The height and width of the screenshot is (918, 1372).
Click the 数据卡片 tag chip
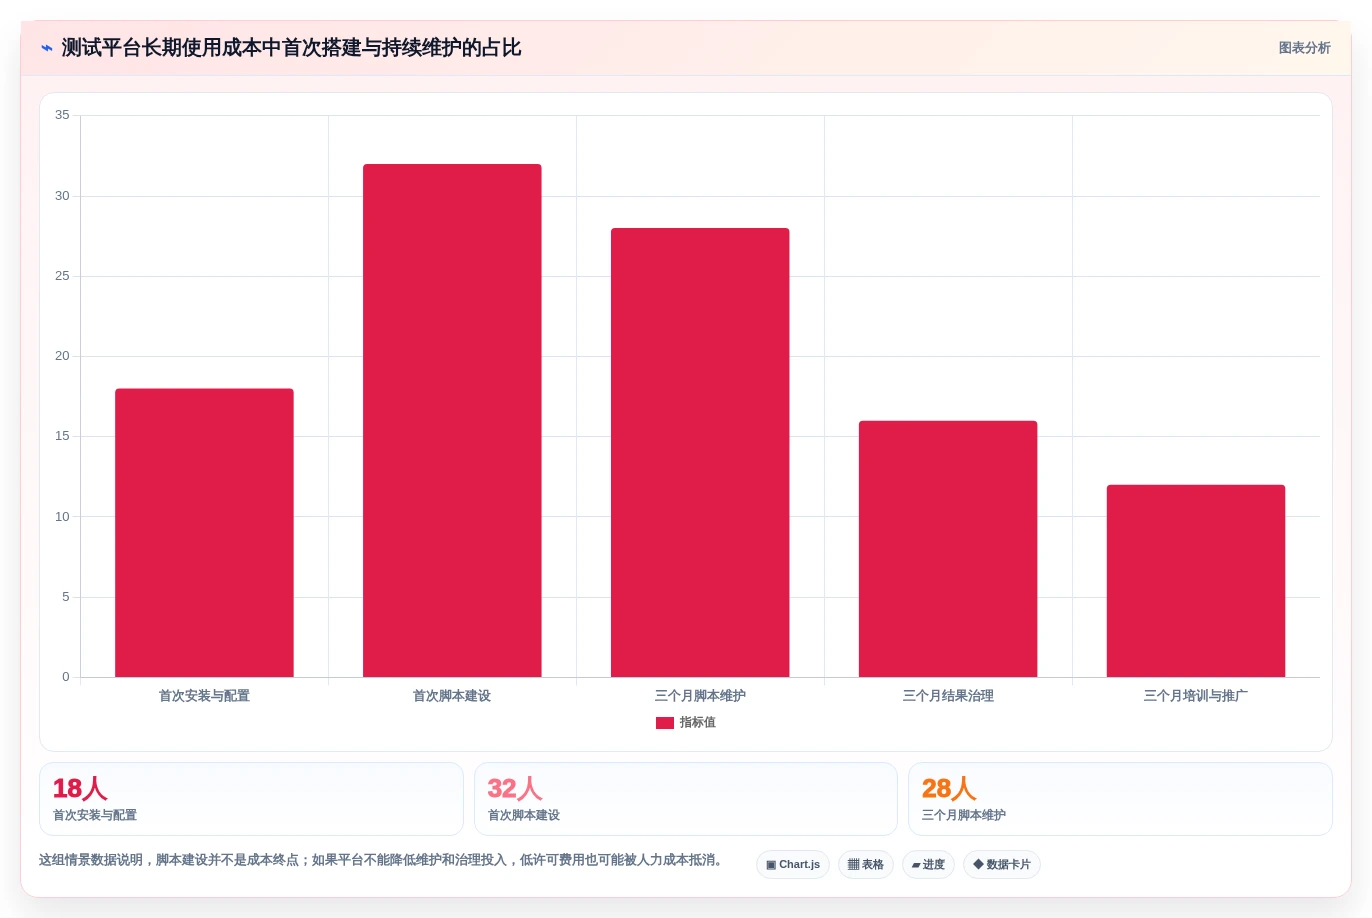pyautogui.click(x=1002, y=865)
